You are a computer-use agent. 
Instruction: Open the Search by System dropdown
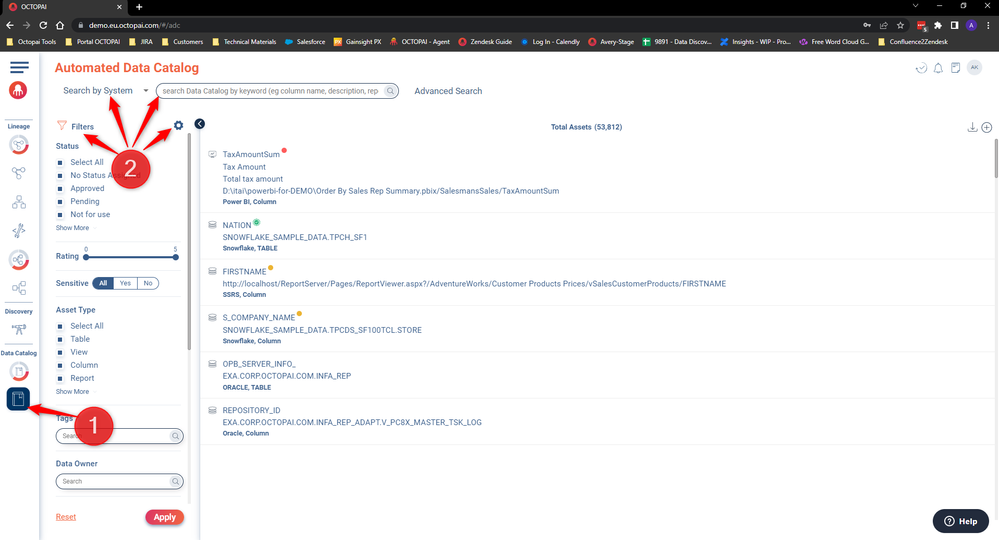click(105, 90)
